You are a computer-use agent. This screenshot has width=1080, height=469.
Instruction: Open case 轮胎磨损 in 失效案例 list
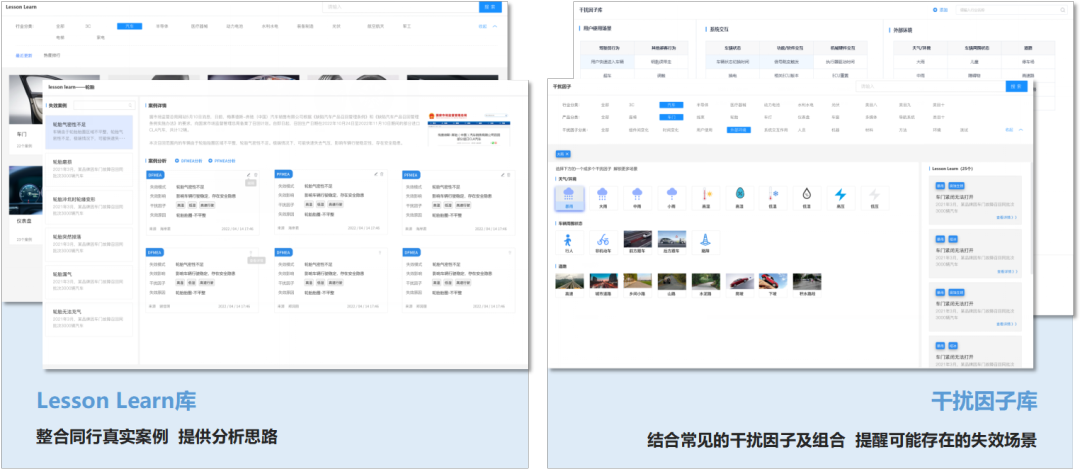[89, 169]
